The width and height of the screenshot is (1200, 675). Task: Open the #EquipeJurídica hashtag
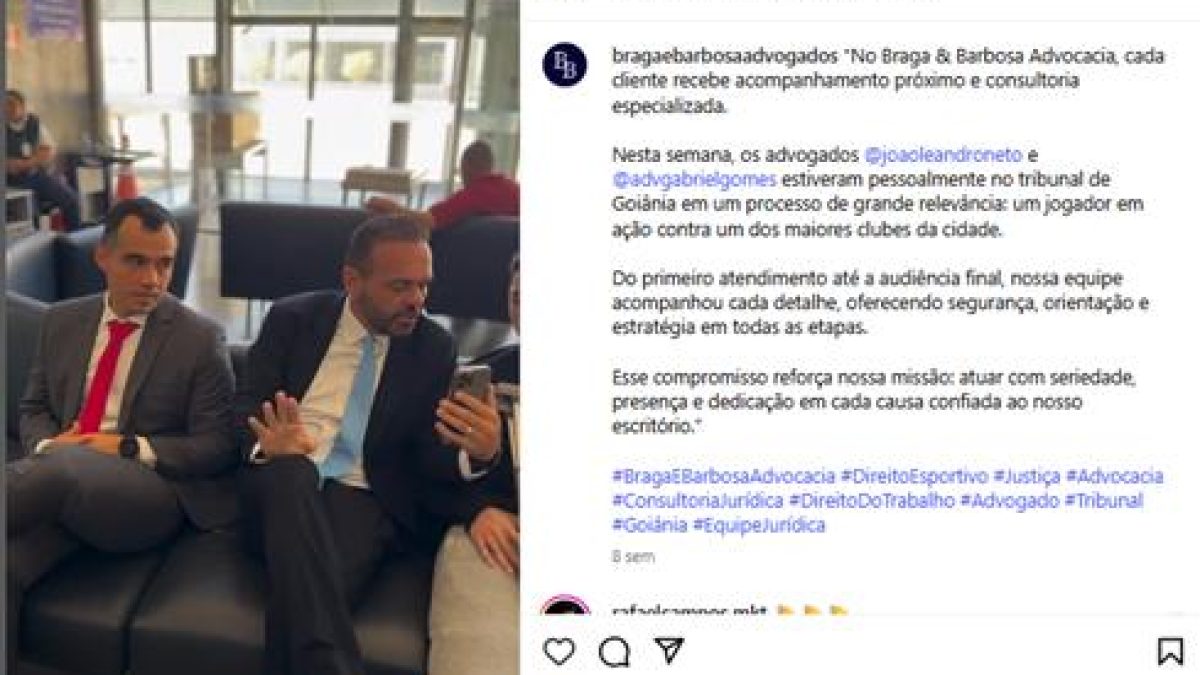click(759, 526)
